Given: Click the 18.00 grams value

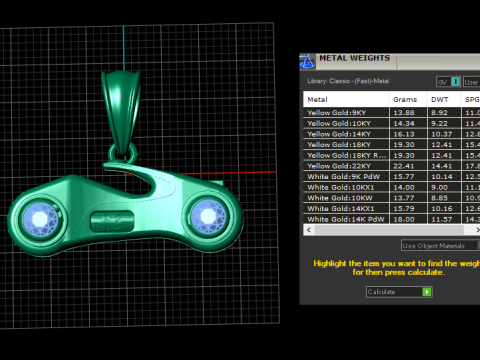Looking at the screenshot, I should (x=404, y=219).
